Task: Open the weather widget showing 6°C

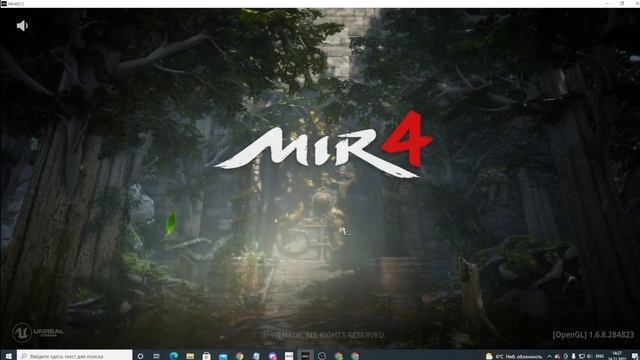Action: [x=515, y=356]
